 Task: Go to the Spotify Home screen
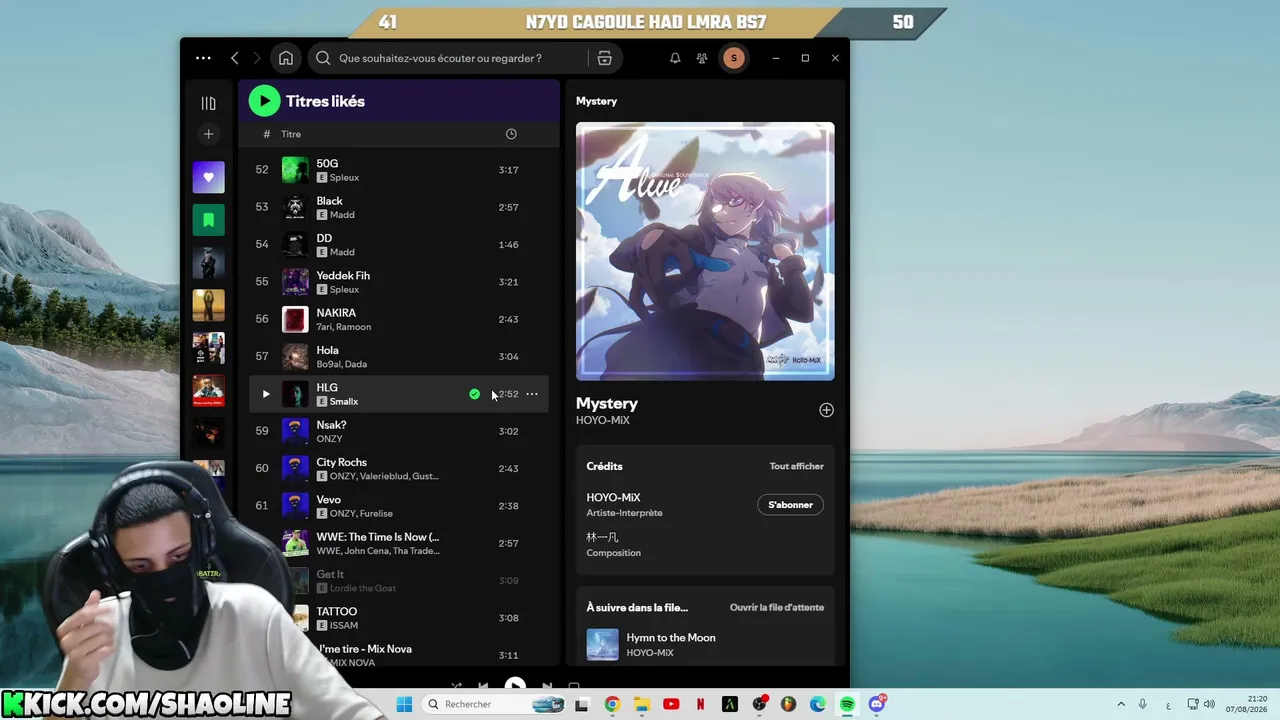286,58
